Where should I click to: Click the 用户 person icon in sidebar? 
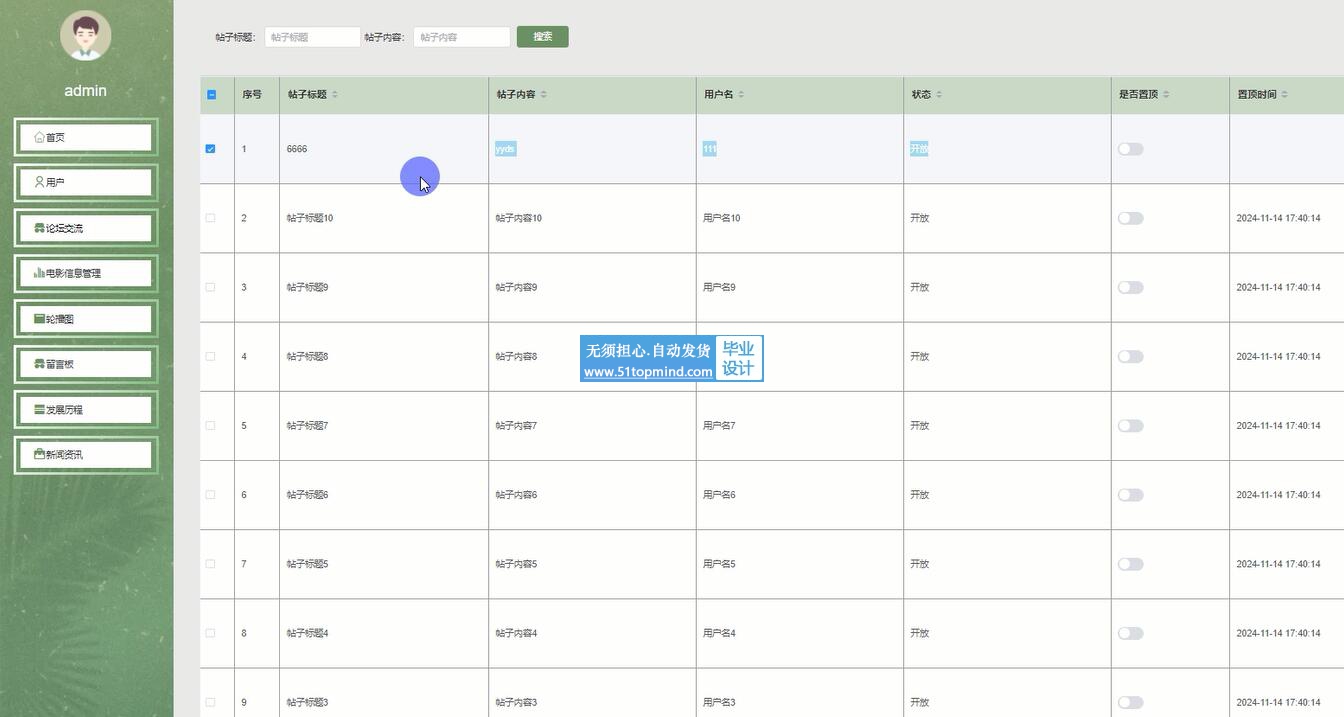click(x=39, y=183)
